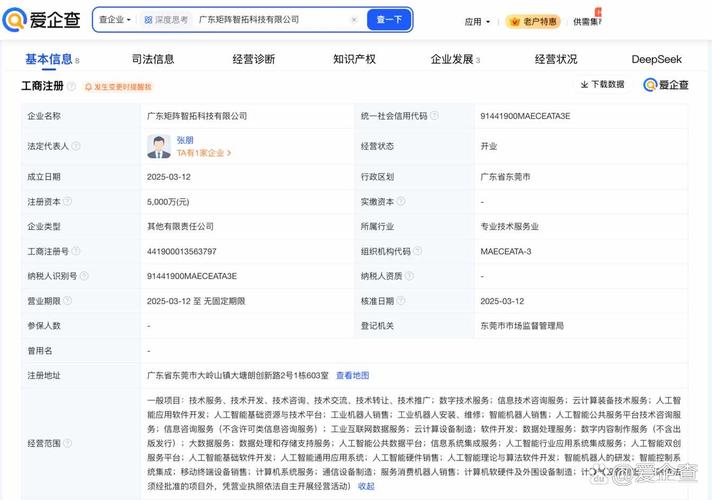Click the 开业 business status value
712x500 pixels.
(x=489, y=146)
